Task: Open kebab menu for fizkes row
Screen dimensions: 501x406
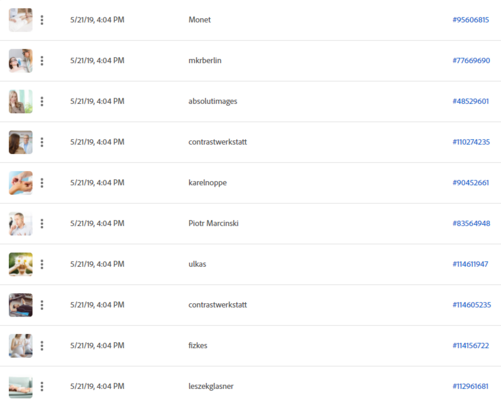Action: [42, 346]
